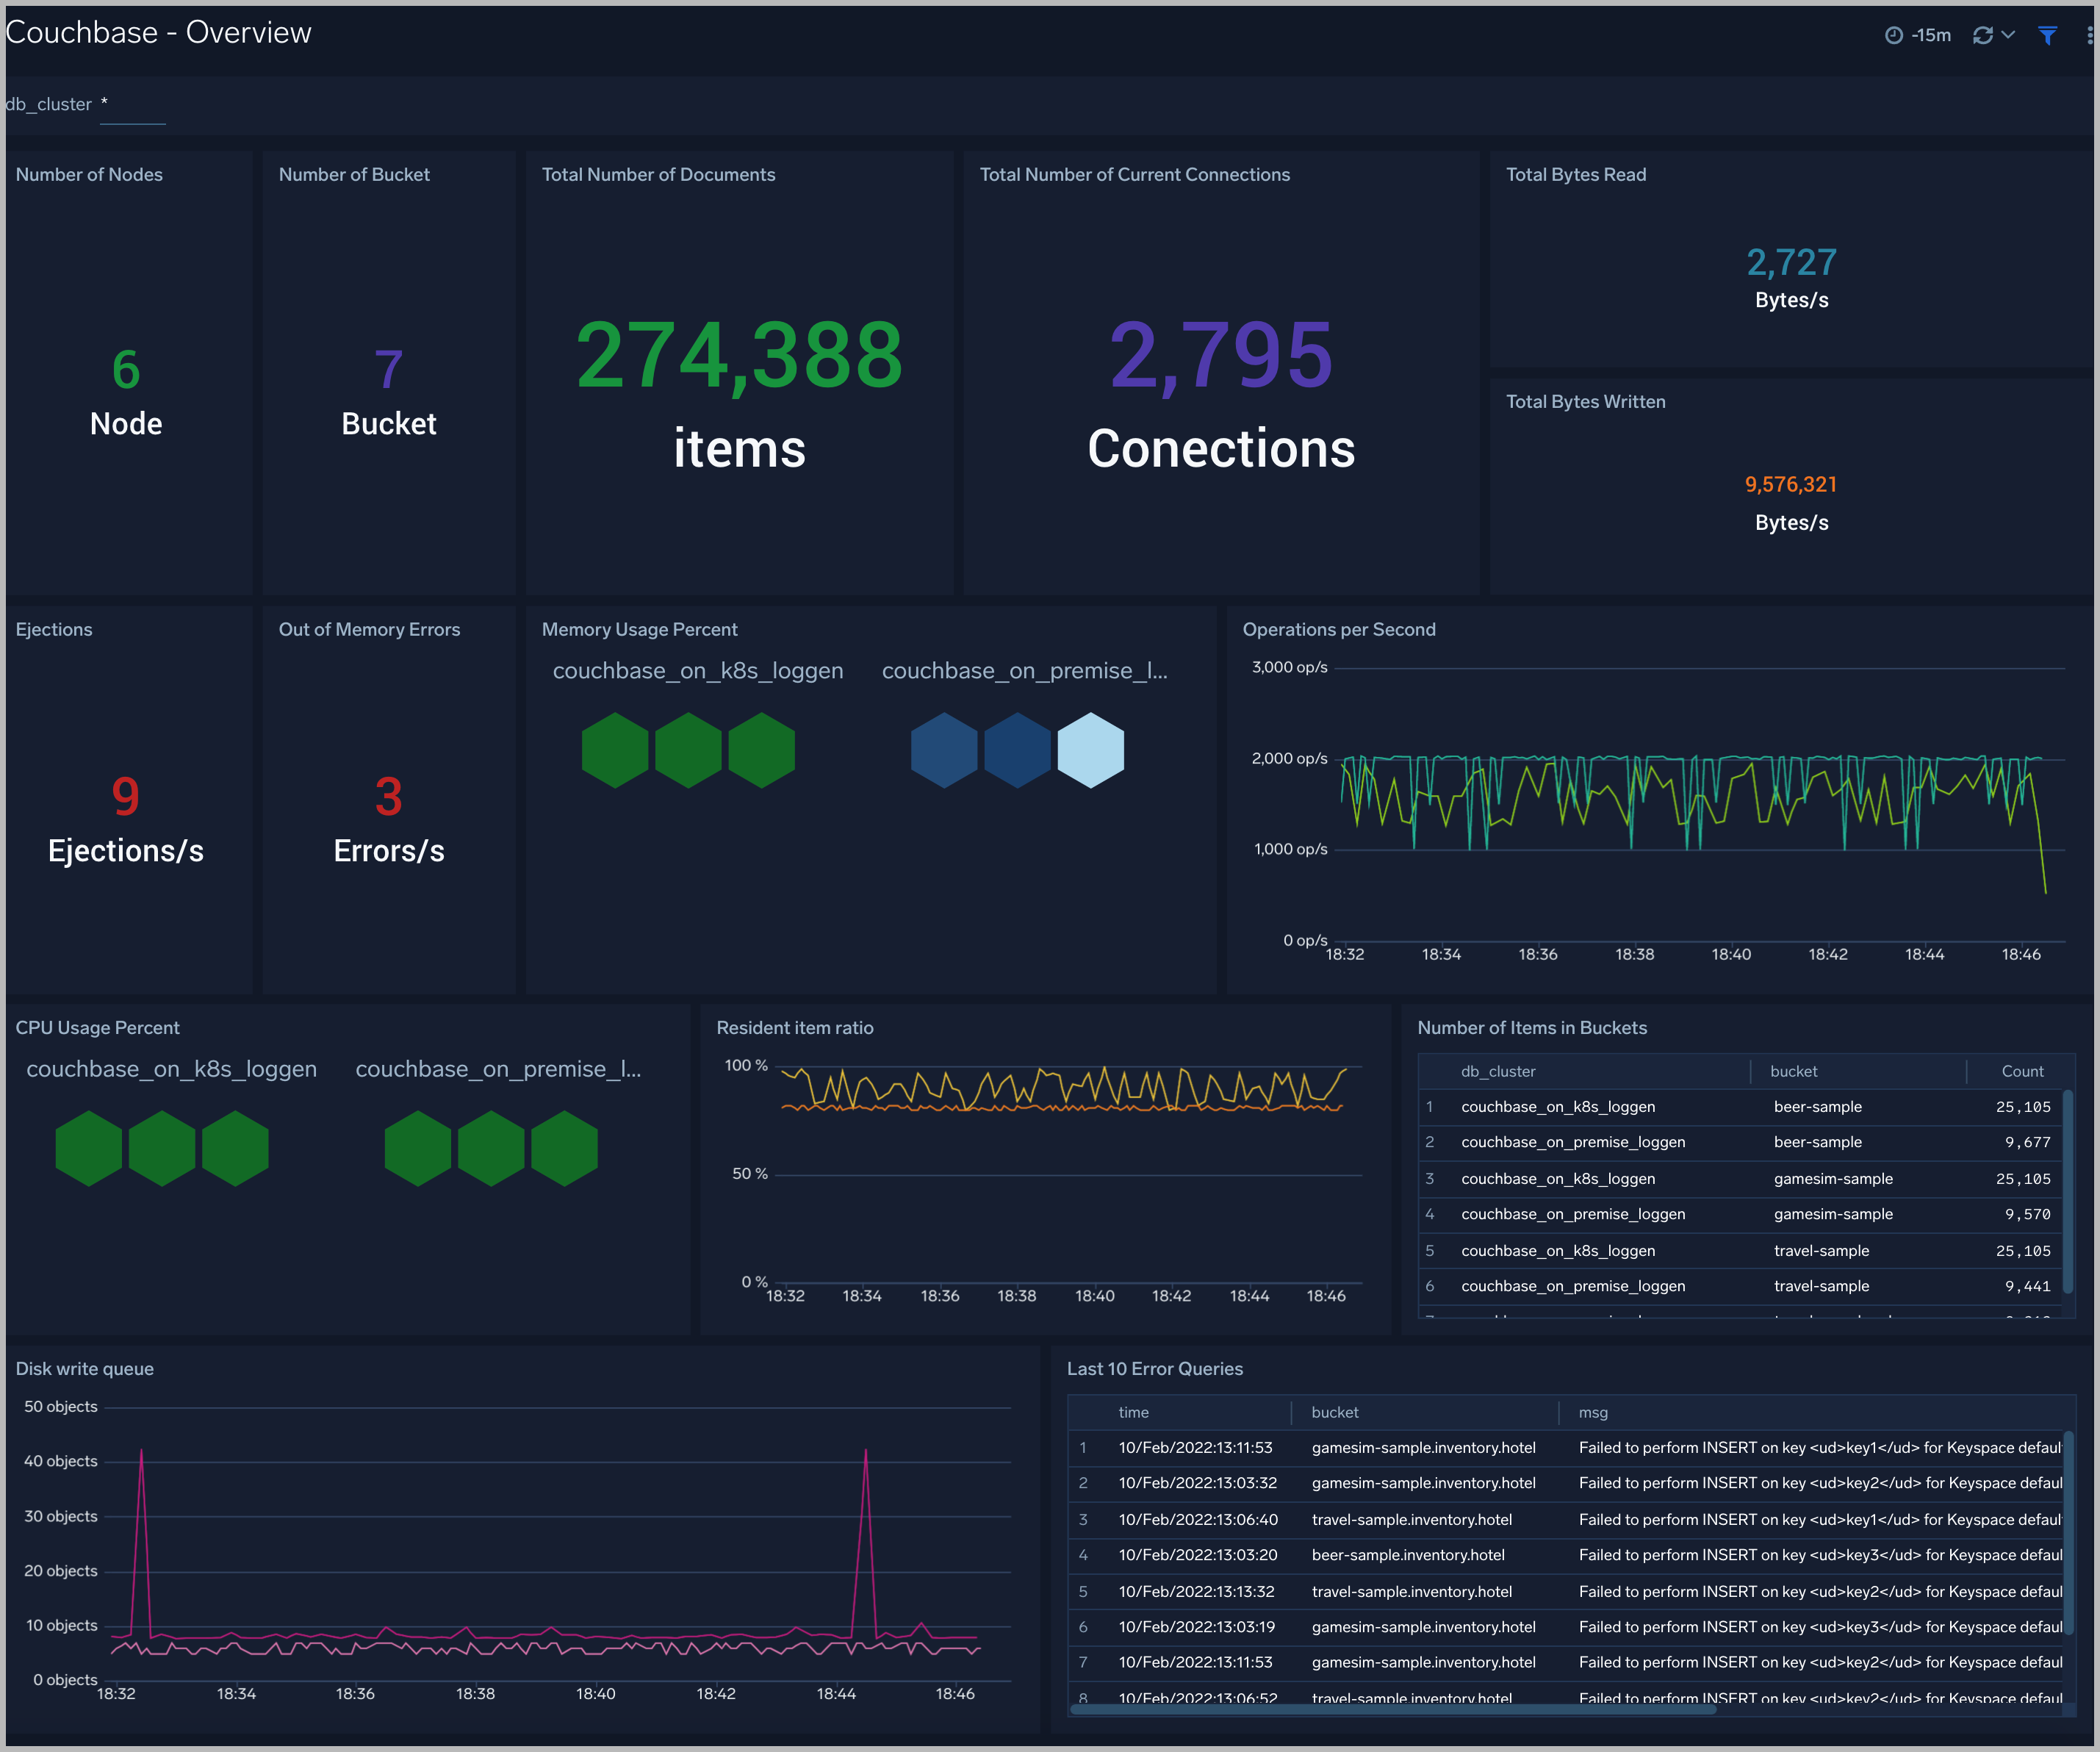Click inside the db_cluster input field
Screen dimensions: 2100x1752
[132, 104]
